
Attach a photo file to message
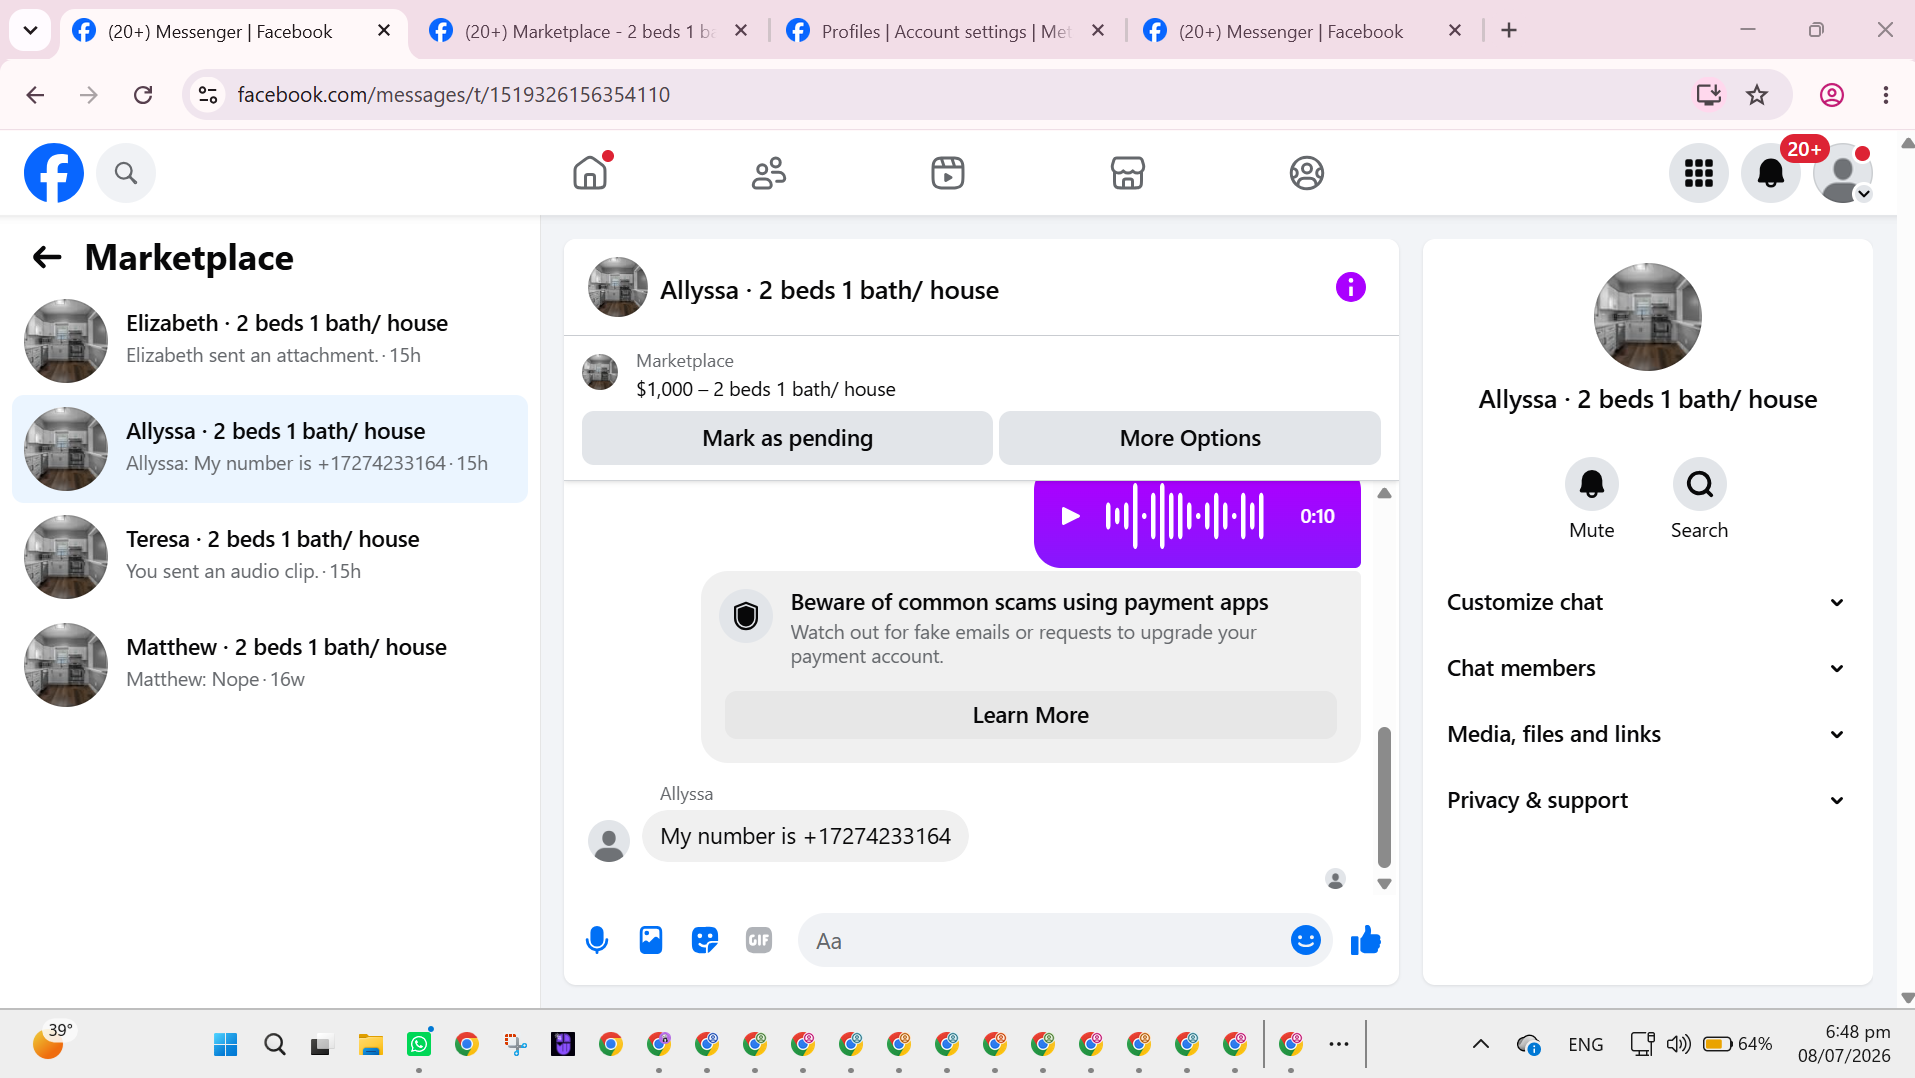tap(651, 940)
